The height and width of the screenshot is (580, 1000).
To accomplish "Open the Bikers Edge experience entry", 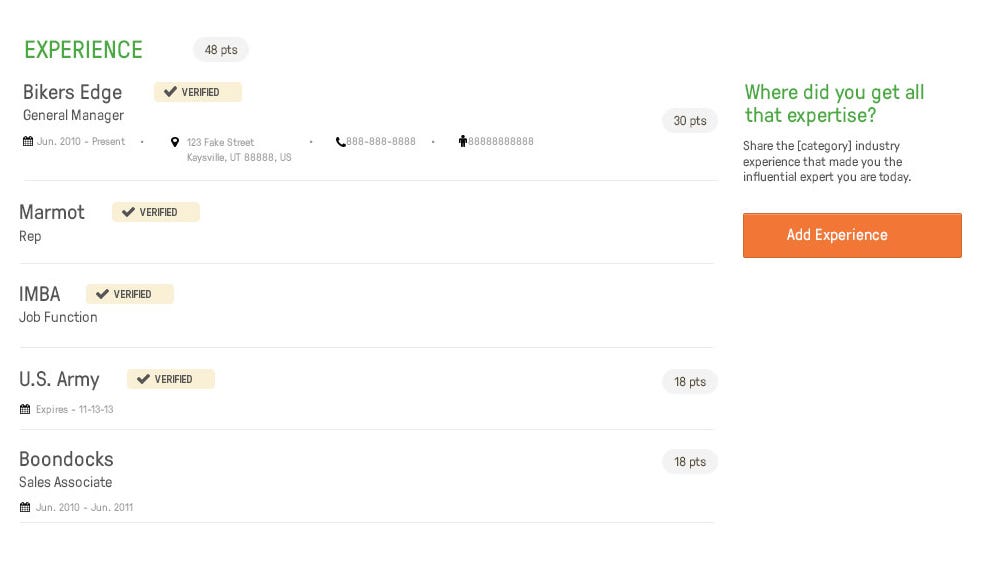I will pos(72,92).
